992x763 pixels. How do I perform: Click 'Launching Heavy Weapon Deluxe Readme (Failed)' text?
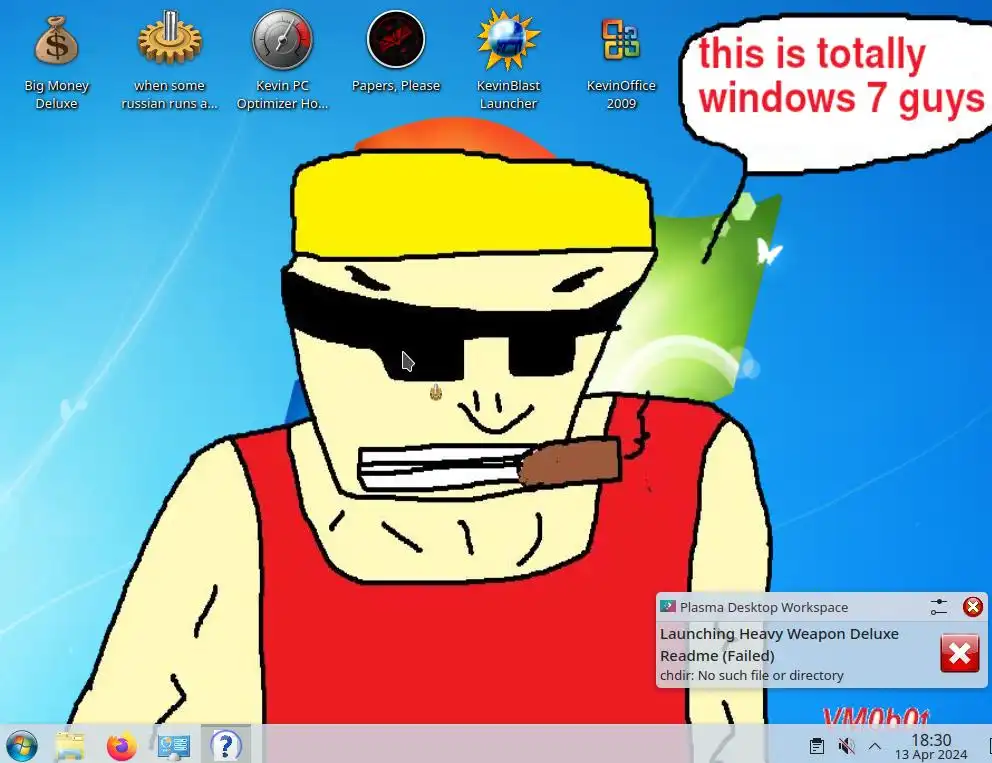coord(779,645)
